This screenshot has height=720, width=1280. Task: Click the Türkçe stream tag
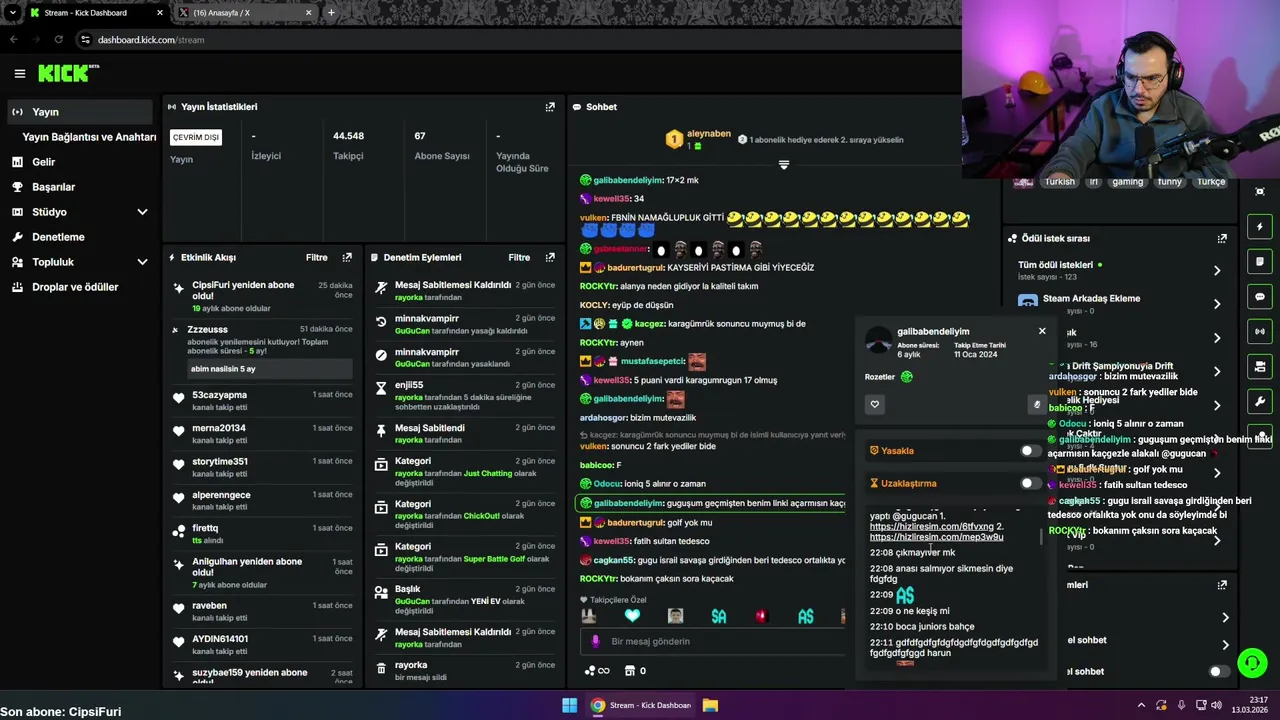click(1211, 182)
